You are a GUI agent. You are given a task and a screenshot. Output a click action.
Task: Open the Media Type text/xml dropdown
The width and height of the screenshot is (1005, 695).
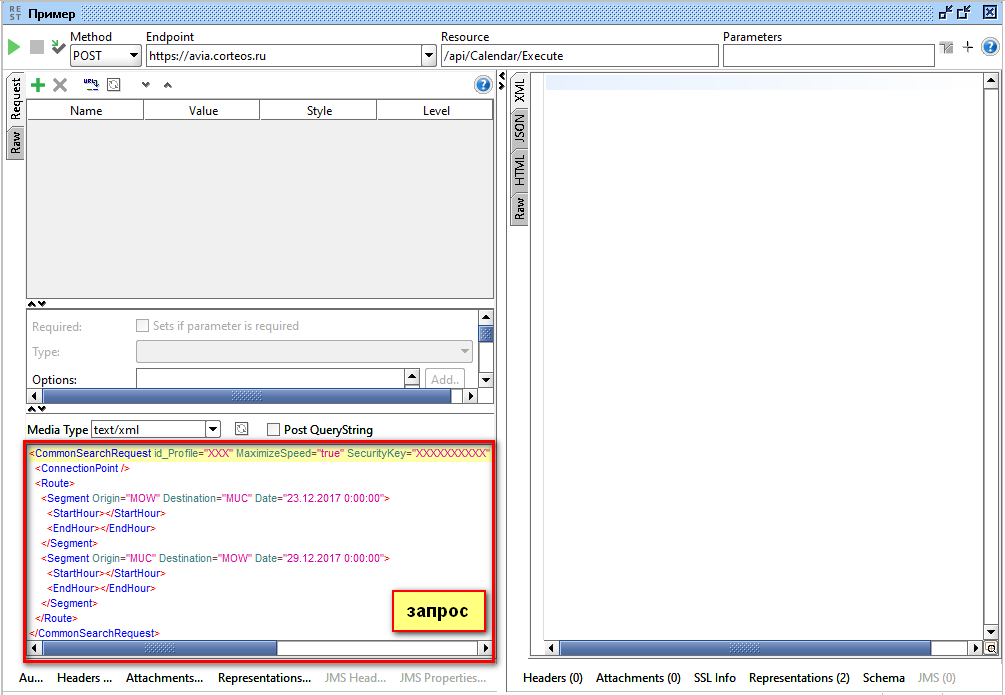[x=212, y=429]
